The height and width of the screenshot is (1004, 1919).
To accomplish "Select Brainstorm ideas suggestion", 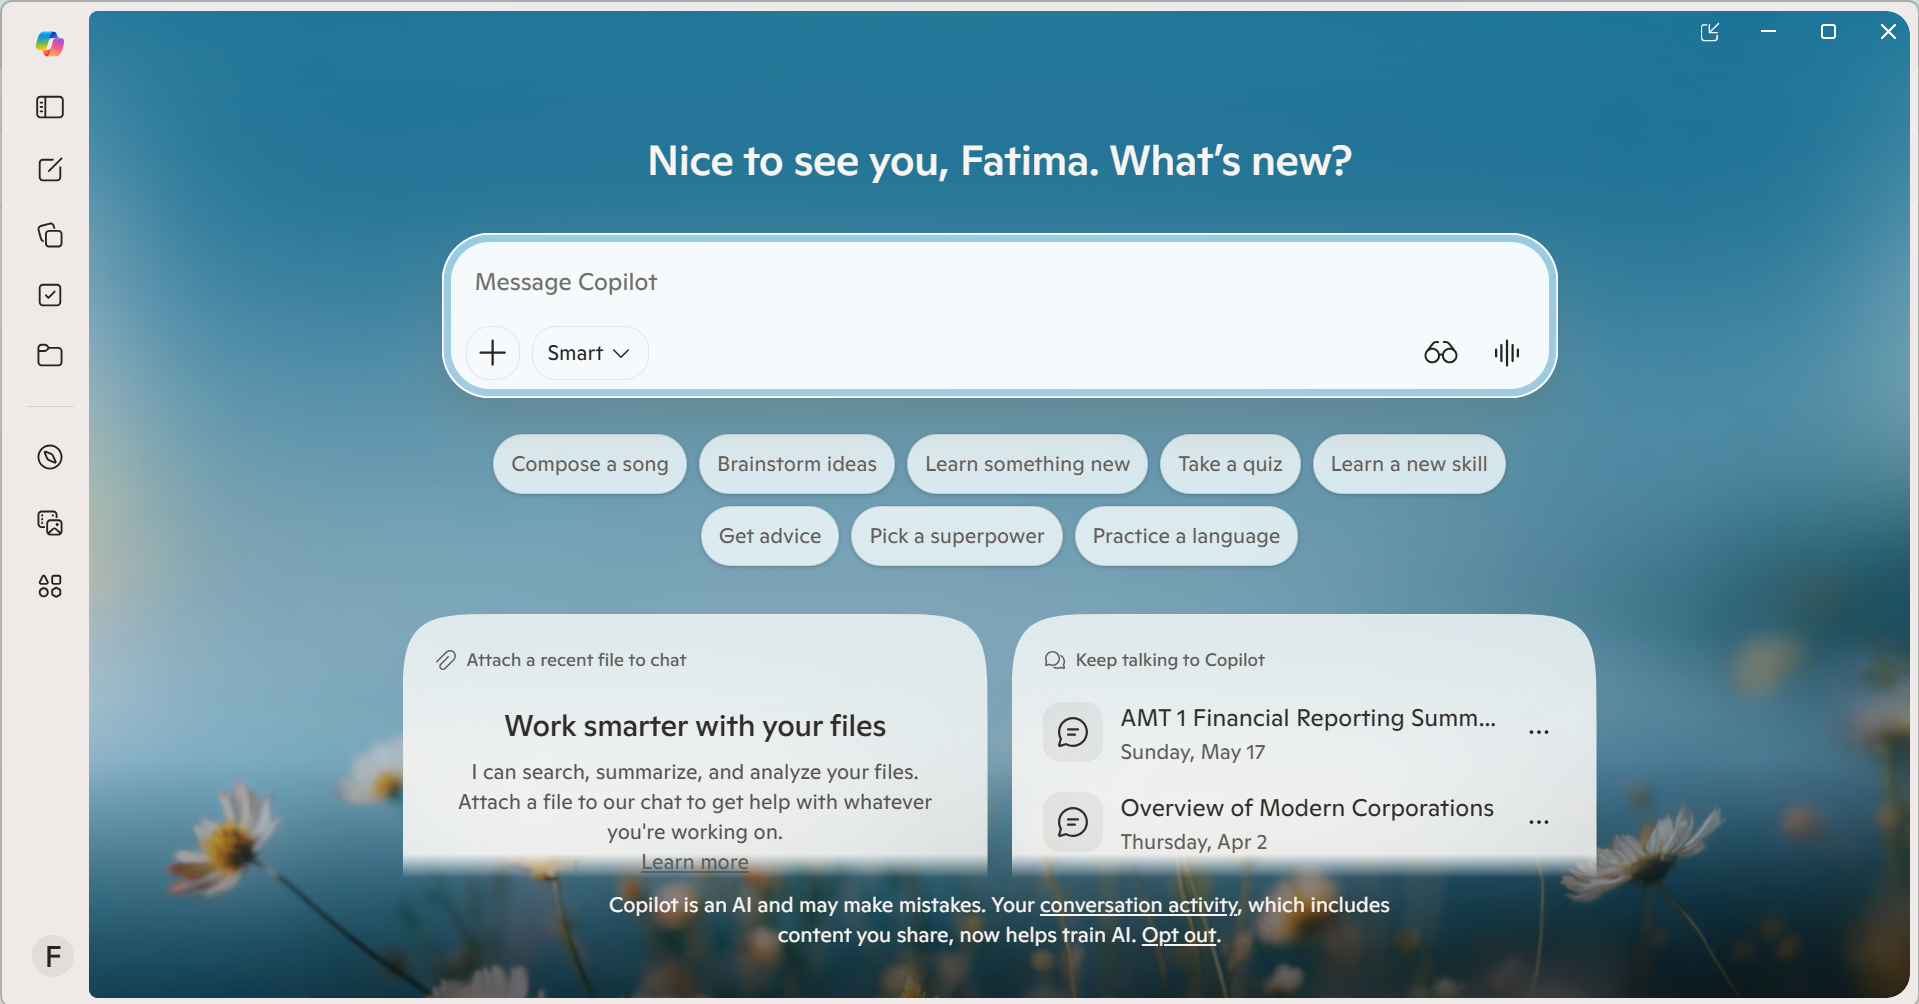I will (x=797, y=464).
